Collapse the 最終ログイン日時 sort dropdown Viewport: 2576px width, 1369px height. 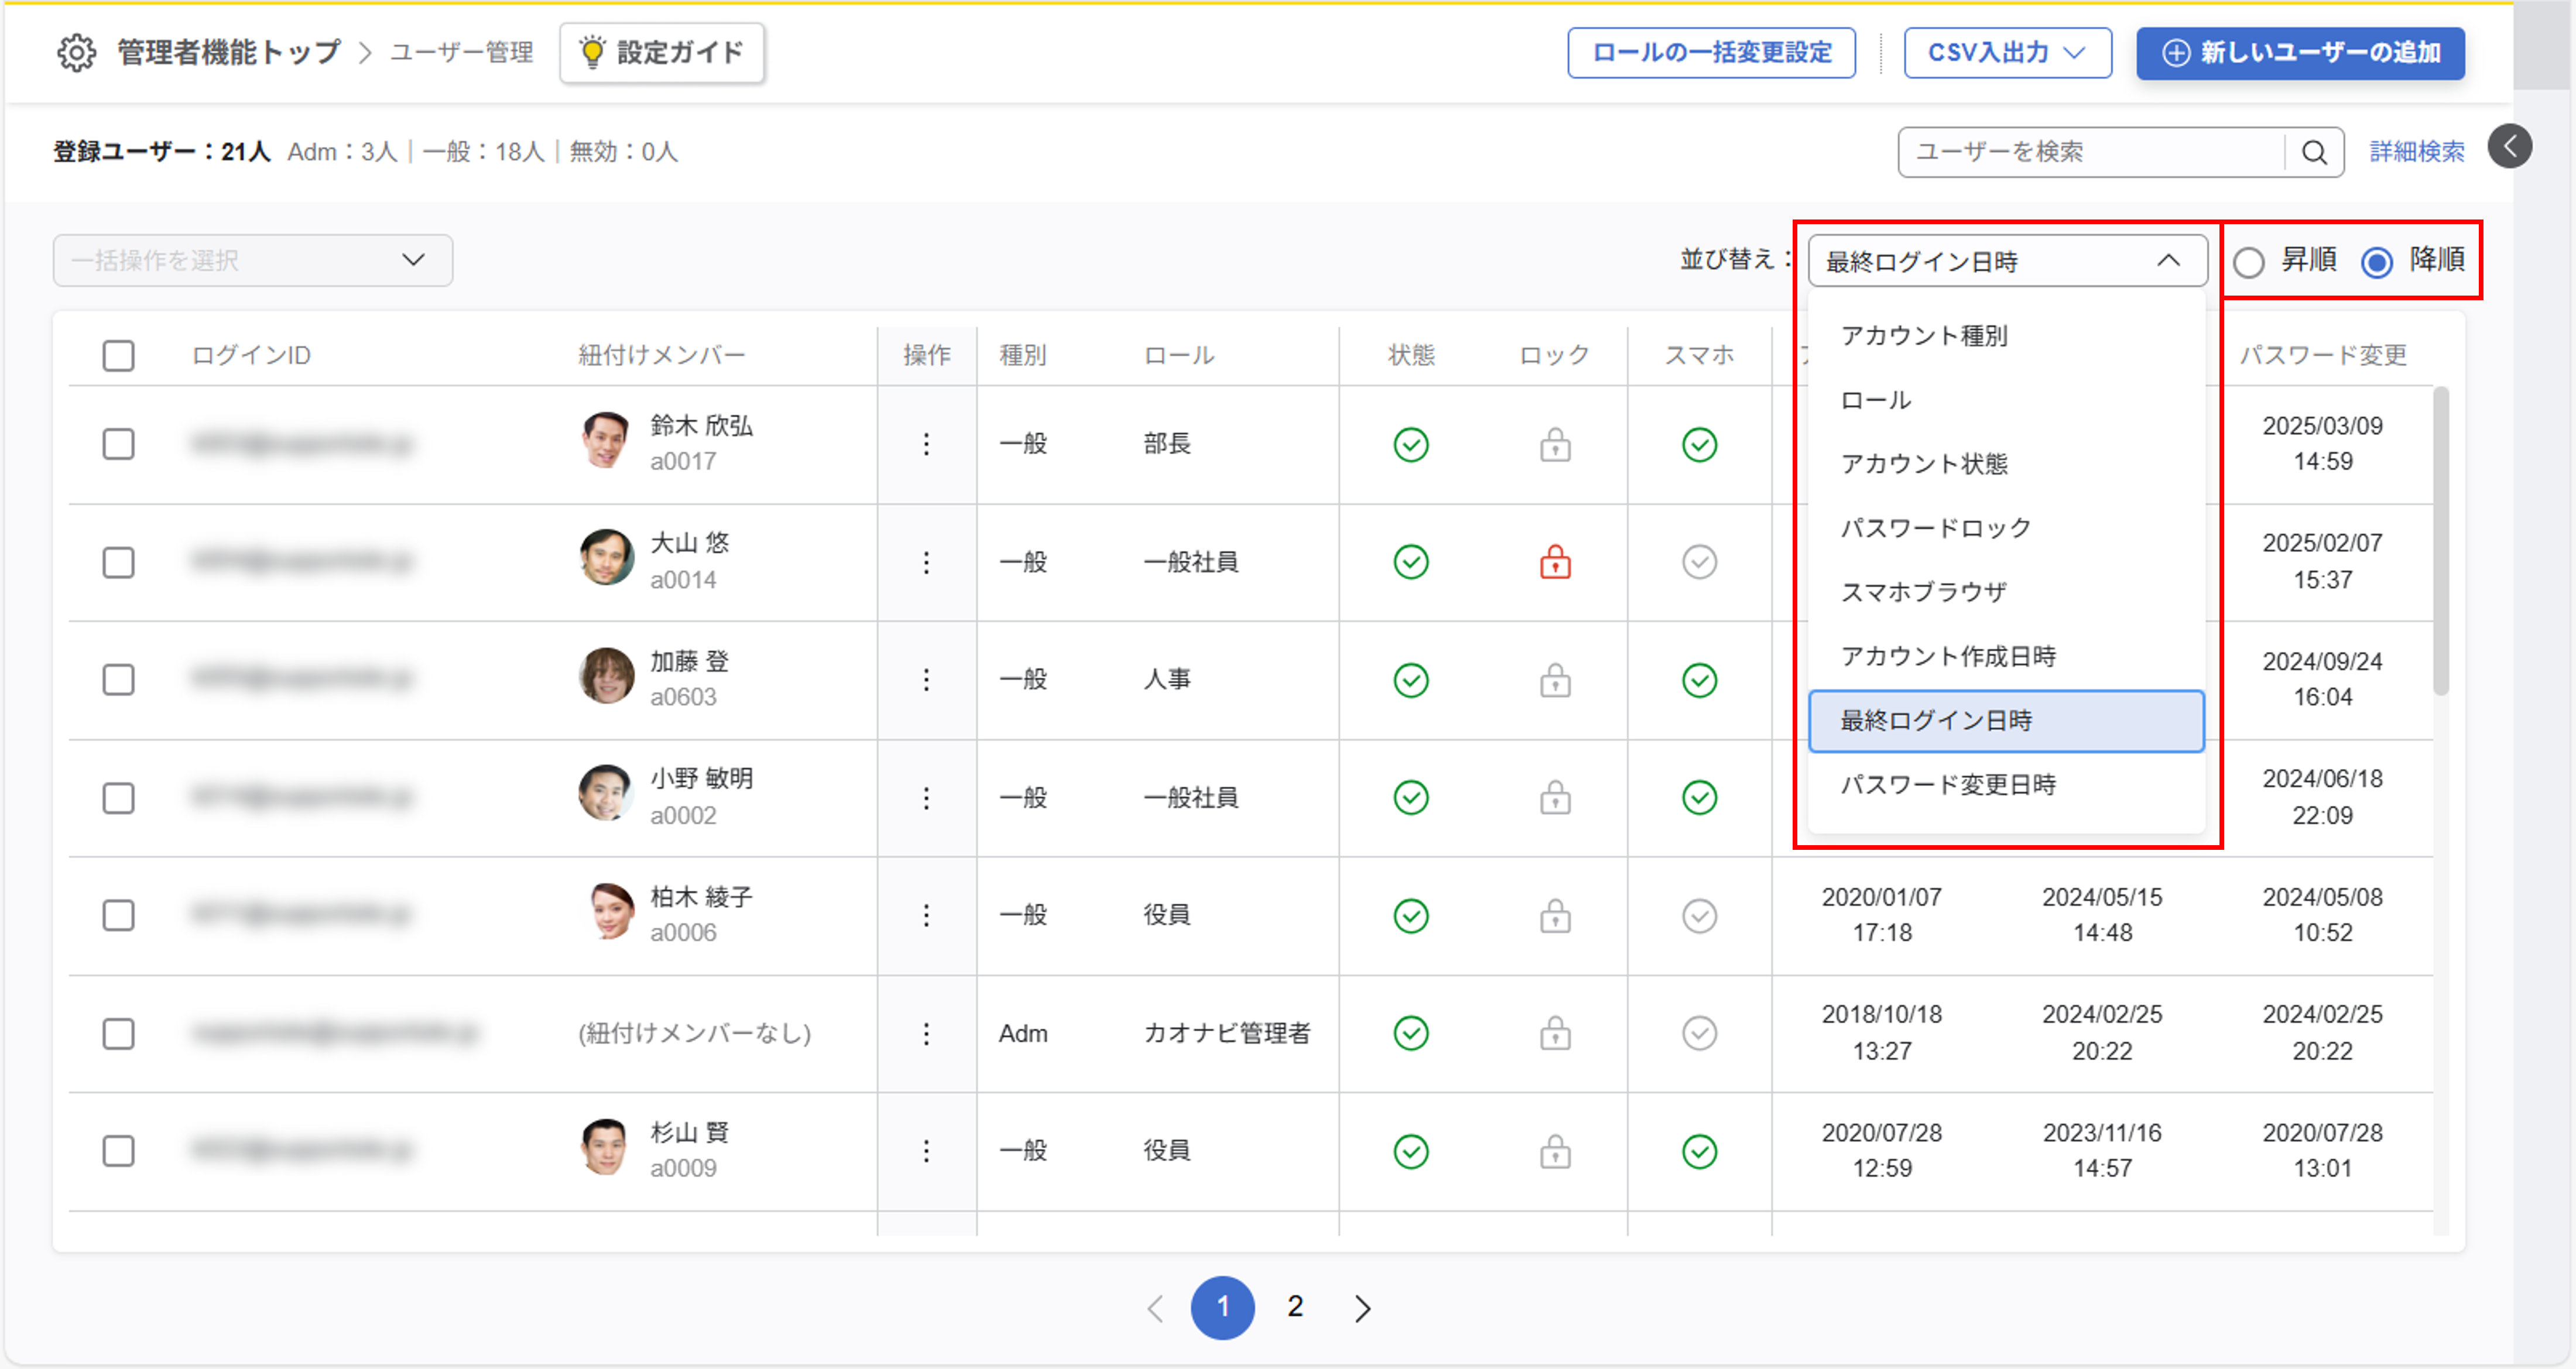[x=2007, y=261]
